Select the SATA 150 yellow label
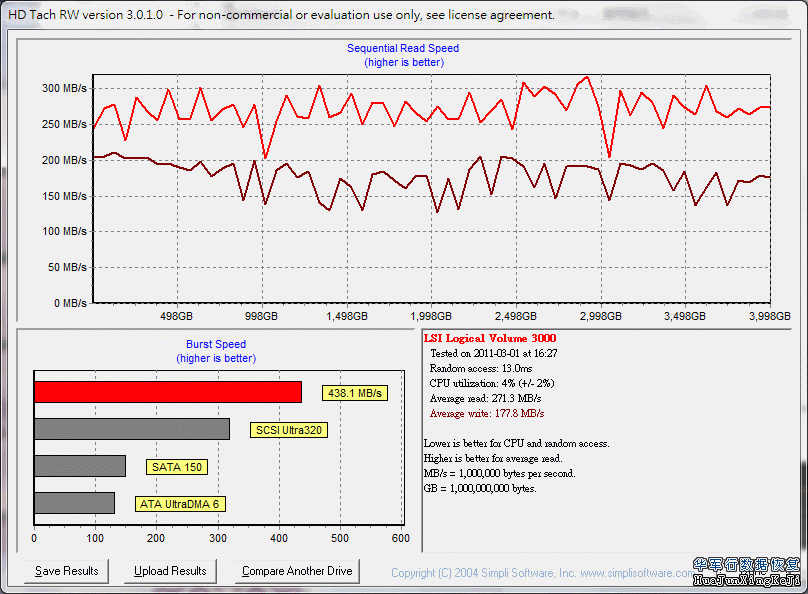Screen dimensions: 808x594 [x=178, y=467]
